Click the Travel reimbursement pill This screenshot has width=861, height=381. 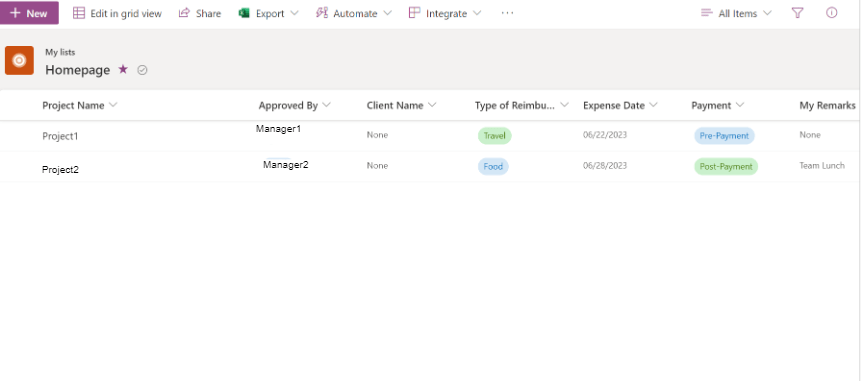coord(495,136)
